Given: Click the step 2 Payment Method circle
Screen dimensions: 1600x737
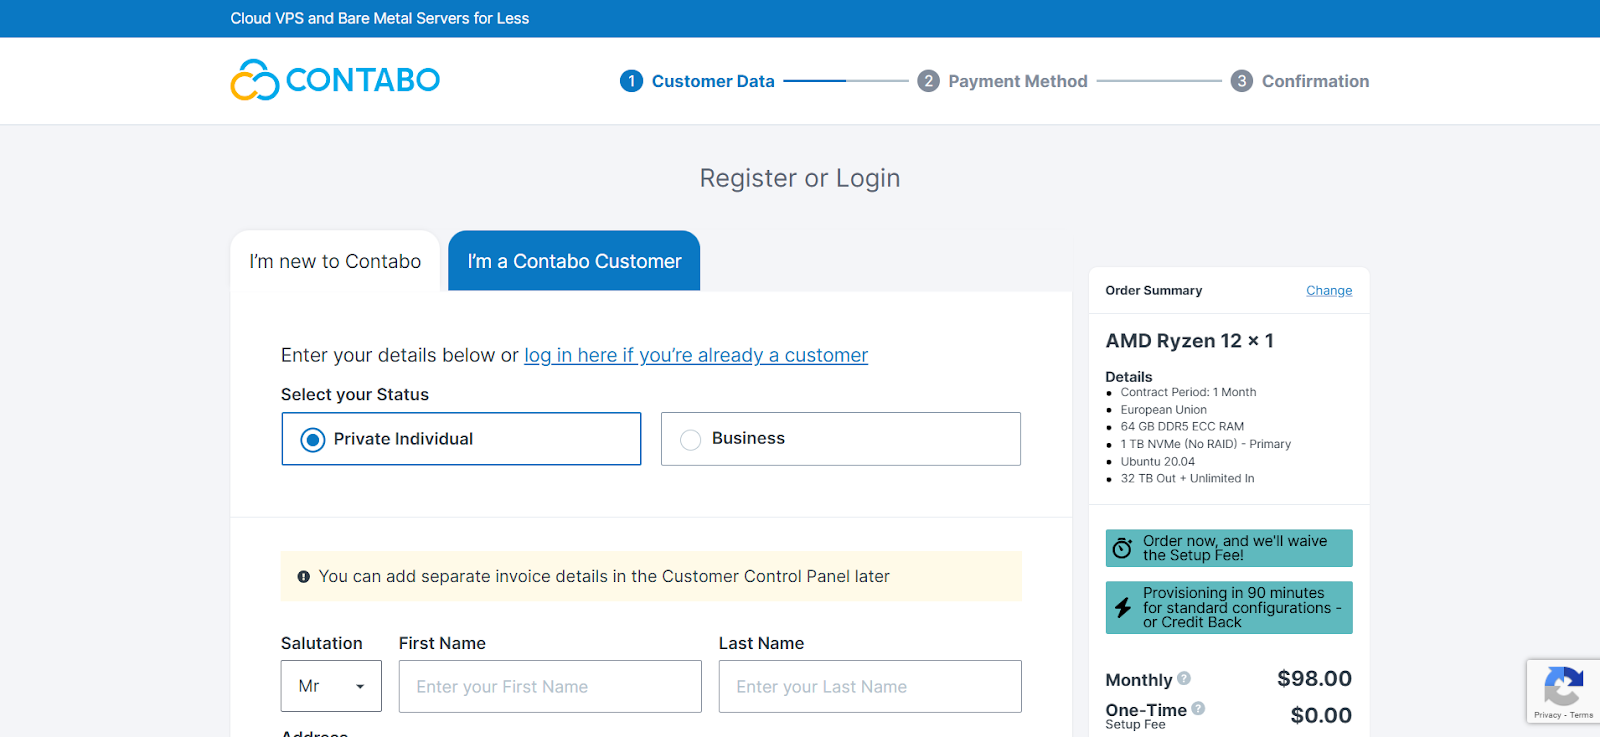Looking at the screenshot, I should [928, 81].
